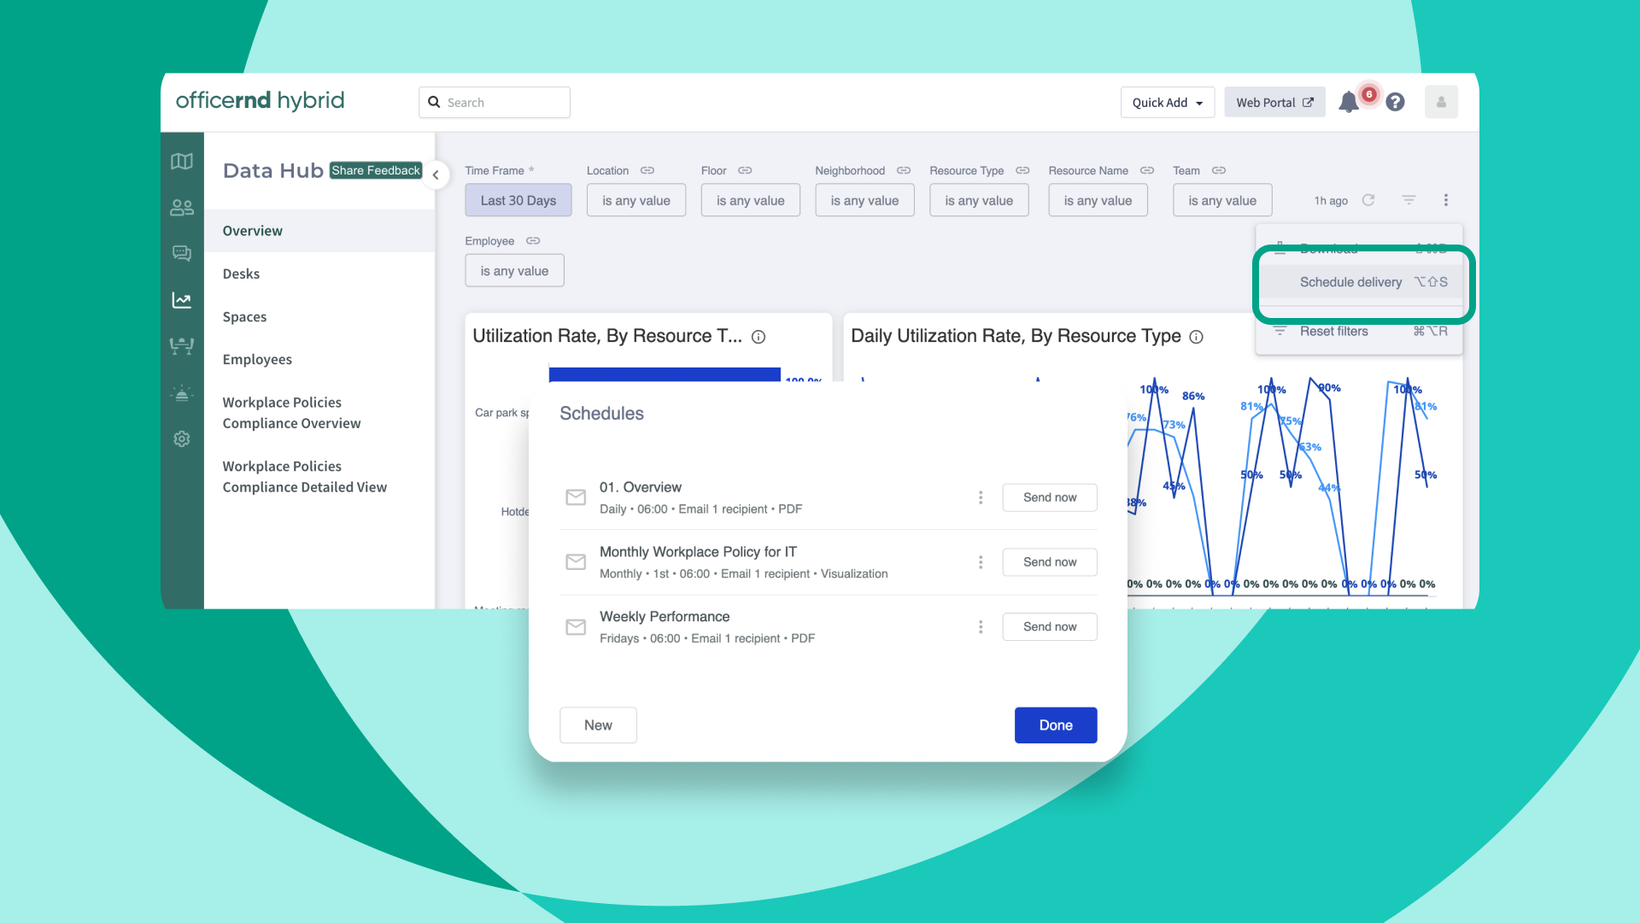Show info for Utilization Rate chart

[759, 337]
